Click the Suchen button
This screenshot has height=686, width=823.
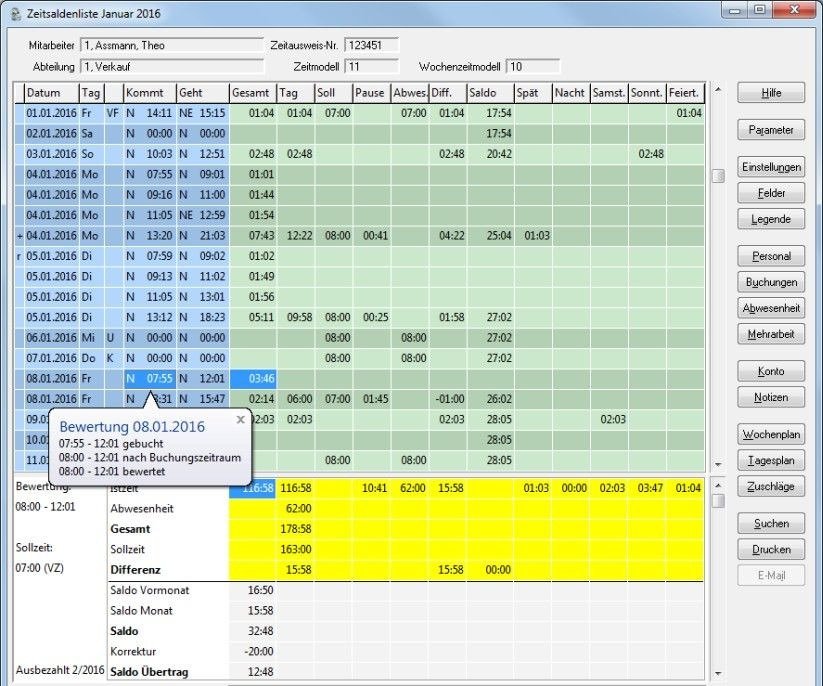coord(771,523)
